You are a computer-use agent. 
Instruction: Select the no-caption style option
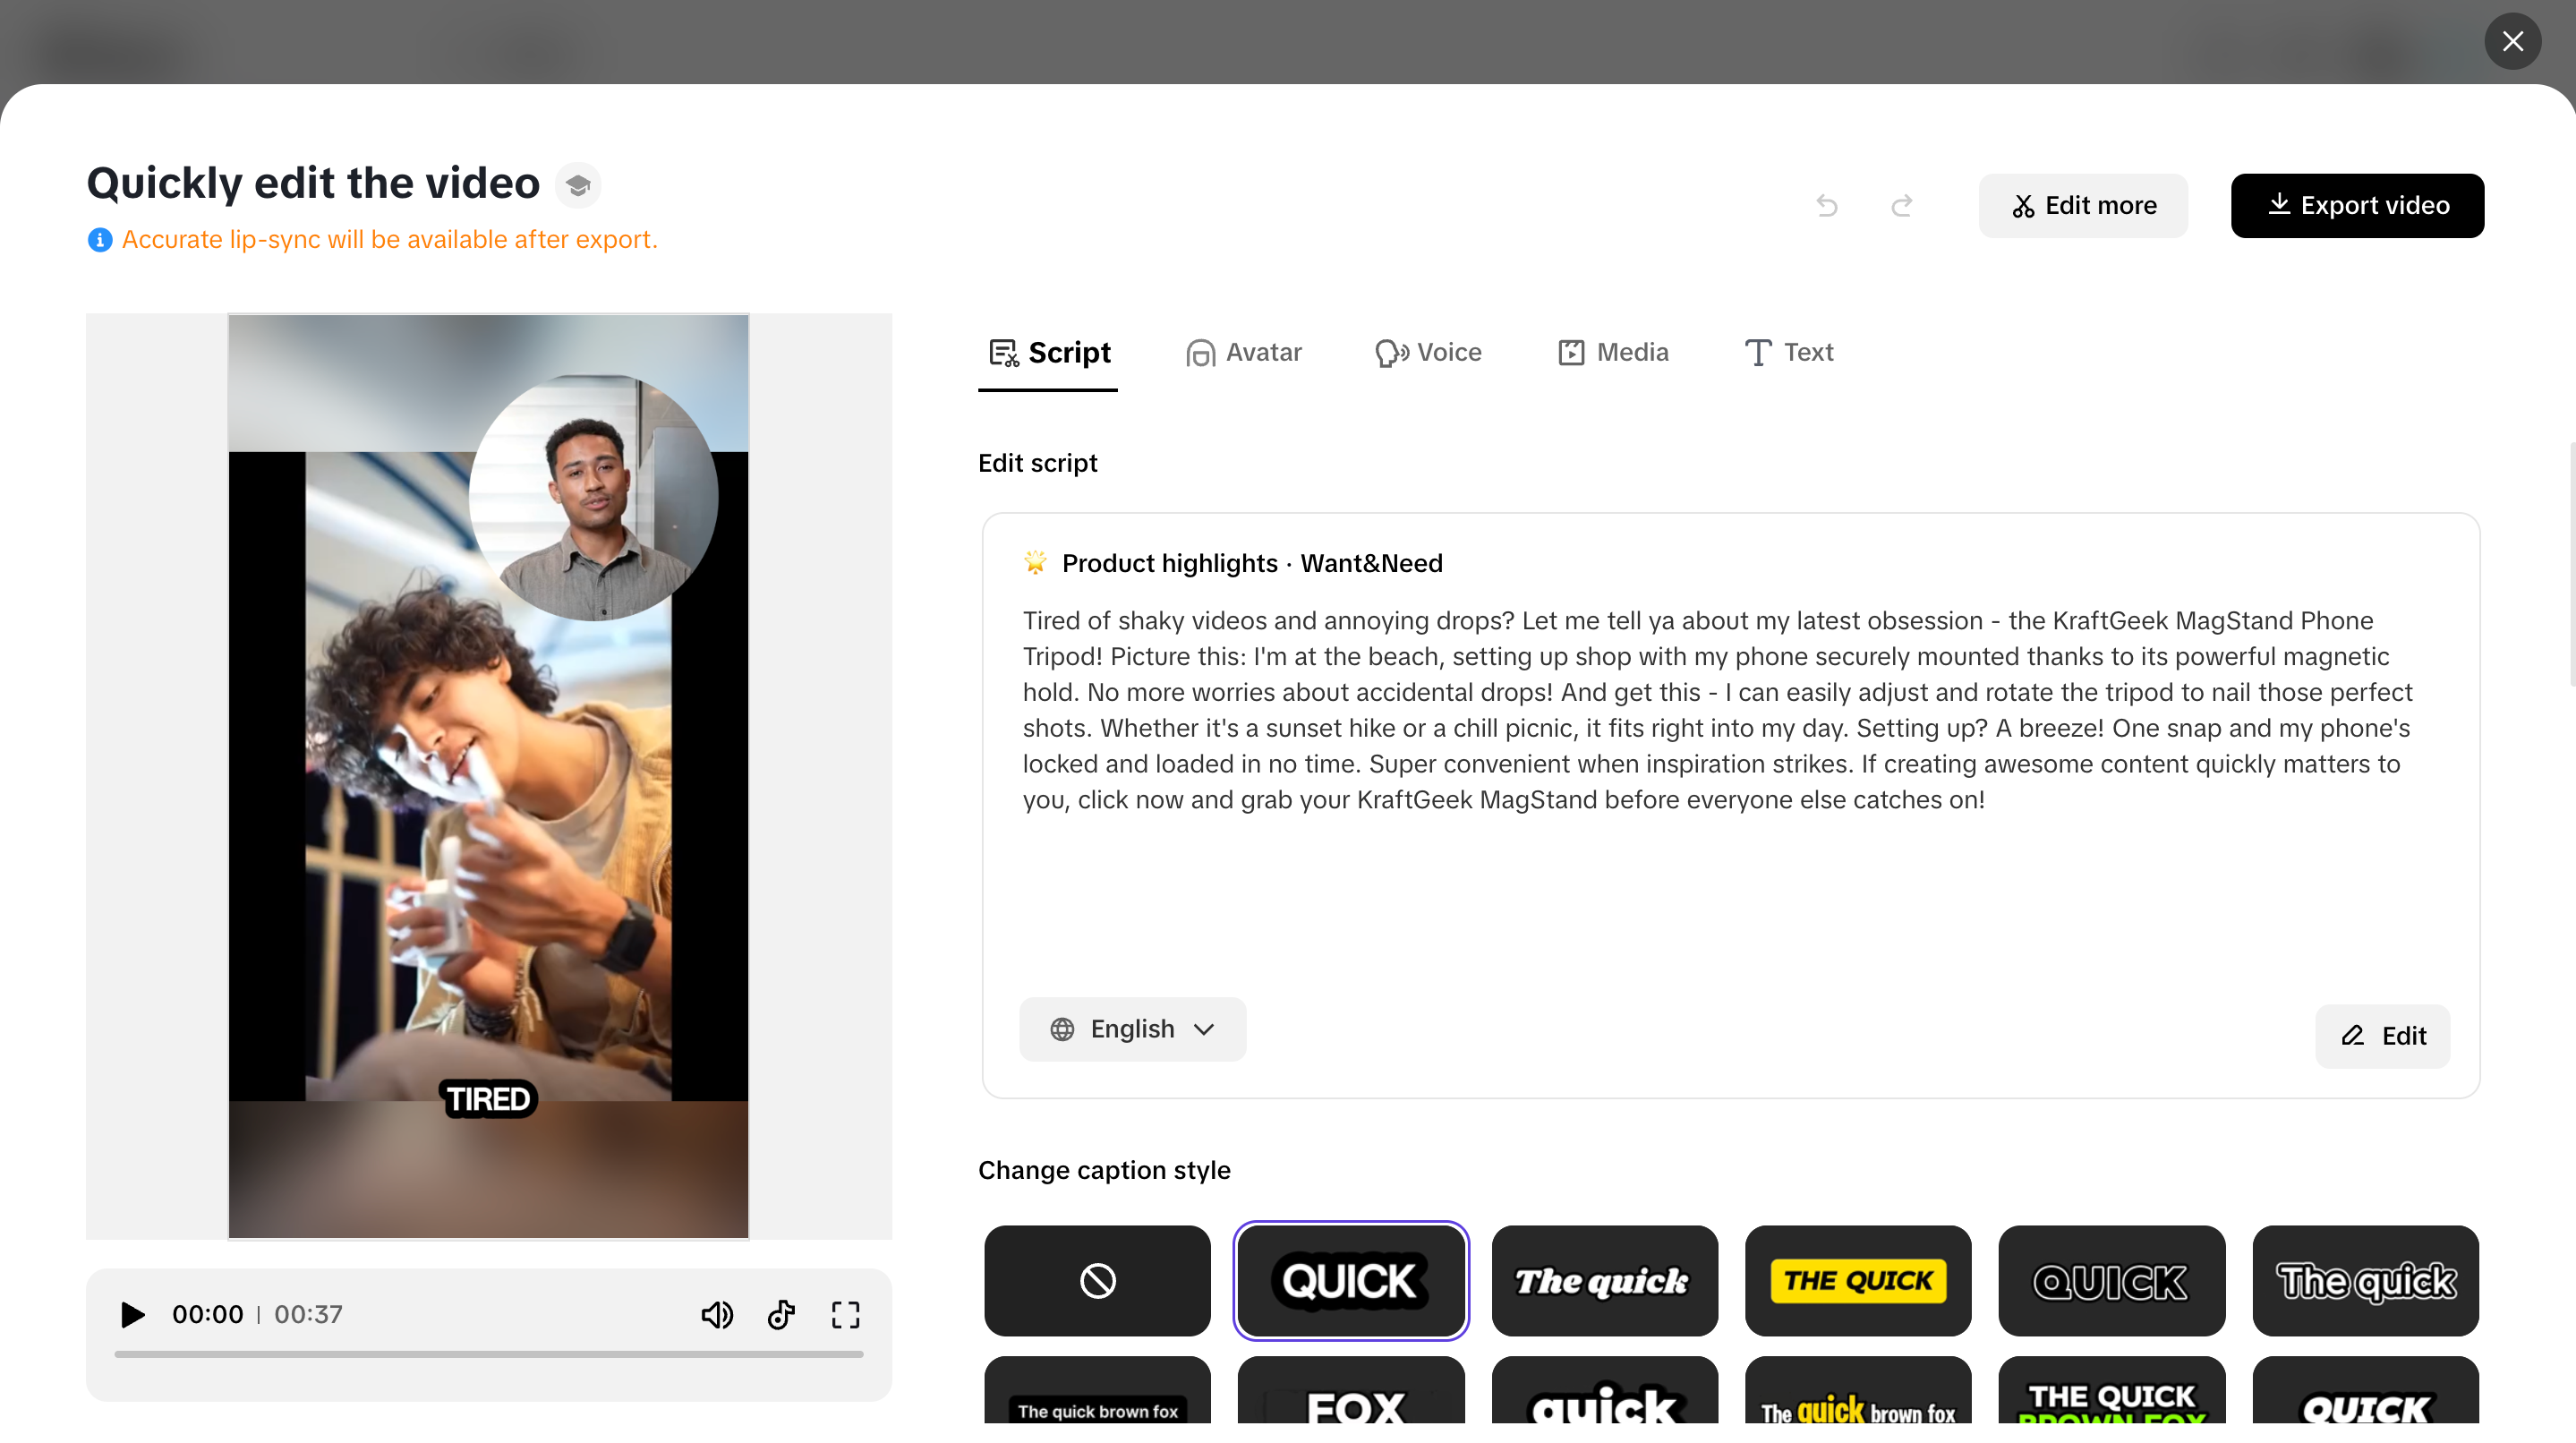[1097, 1280]
